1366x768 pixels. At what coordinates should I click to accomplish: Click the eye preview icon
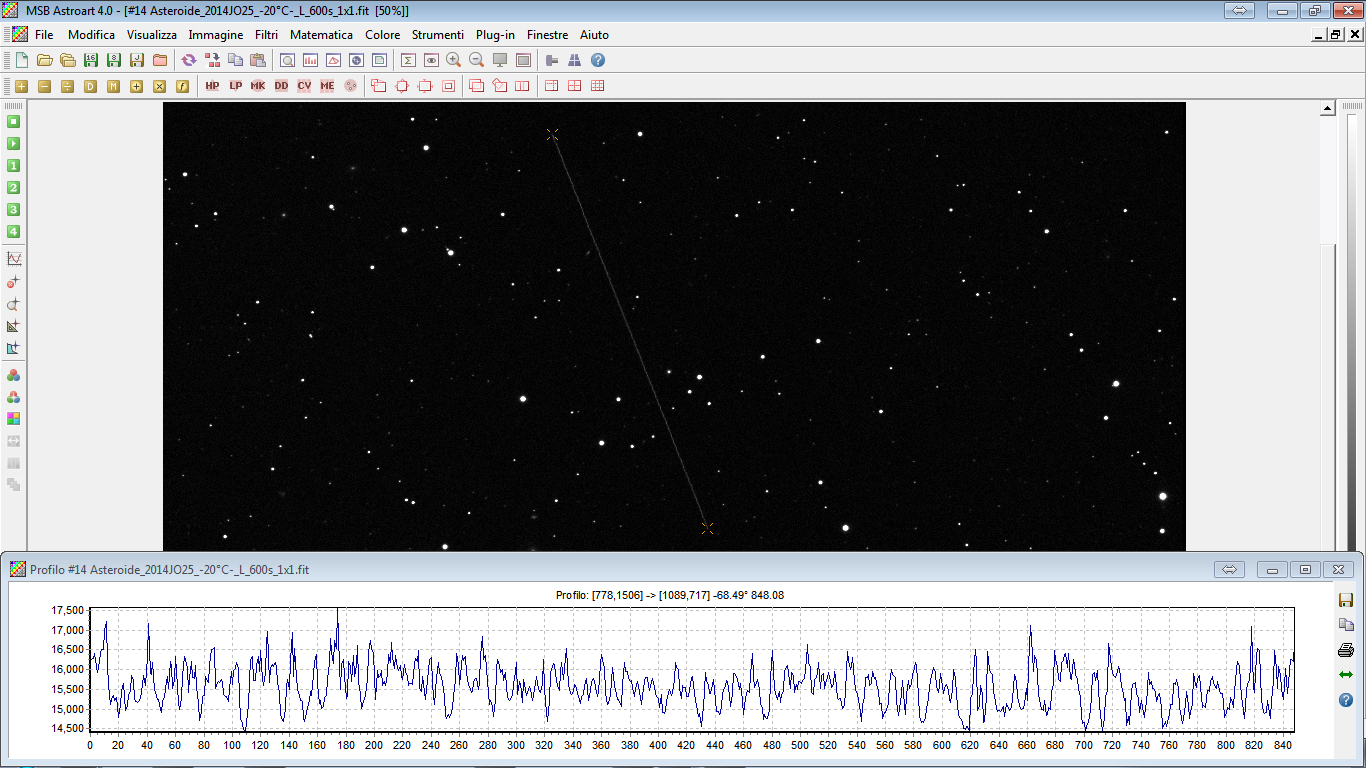click(x=431, y=60)
